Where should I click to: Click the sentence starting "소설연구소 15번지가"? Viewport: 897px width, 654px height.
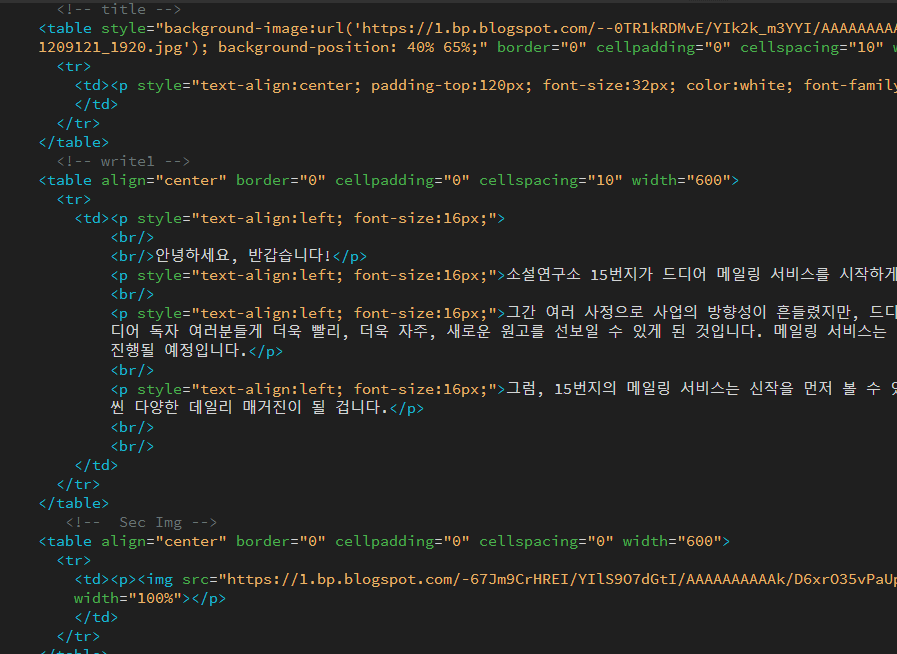pyautogui.click(x=701, y=275)
